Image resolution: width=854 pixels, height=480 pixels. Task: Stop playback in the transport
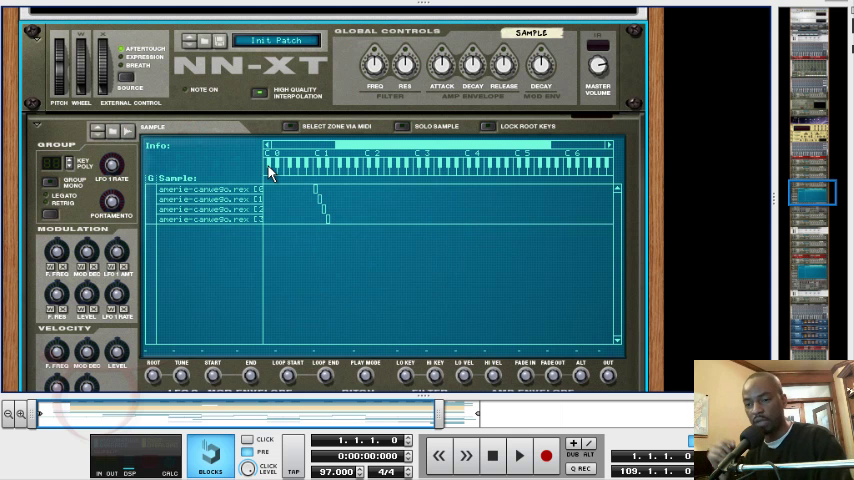tap(492, 456)
